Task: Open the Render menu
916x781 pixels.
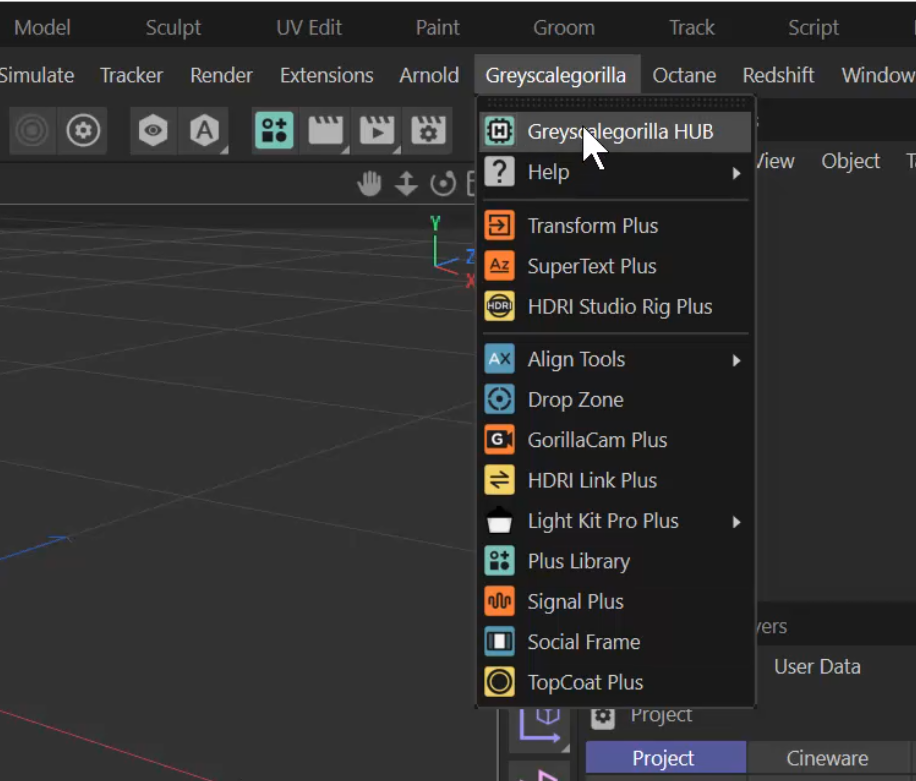Action: point(221,75)
